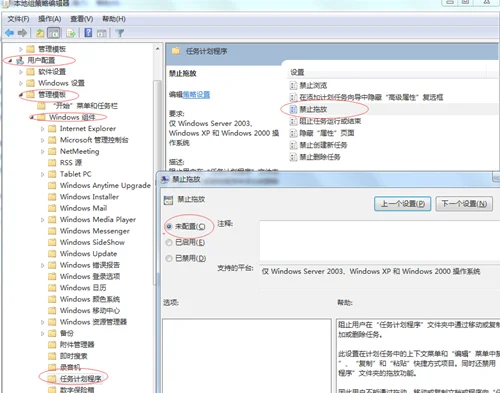Image resolution: width=500 pixels, height=393 pixels.
Task: Select the Windows 颜色系统 tree item
Action: (90, 299)
